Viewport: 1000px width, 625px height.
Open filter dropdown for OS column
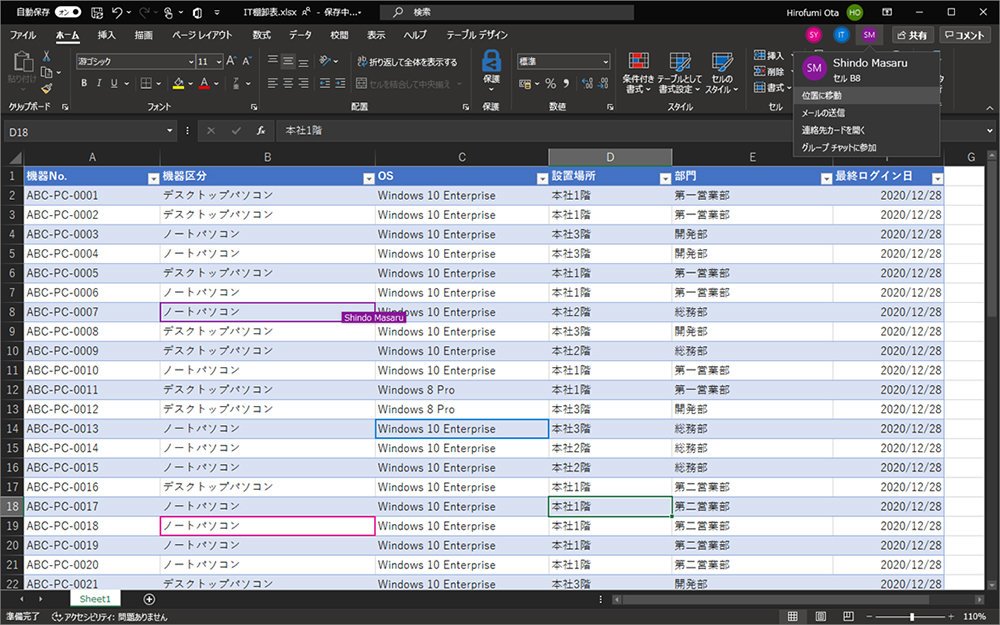pos(542,179)
